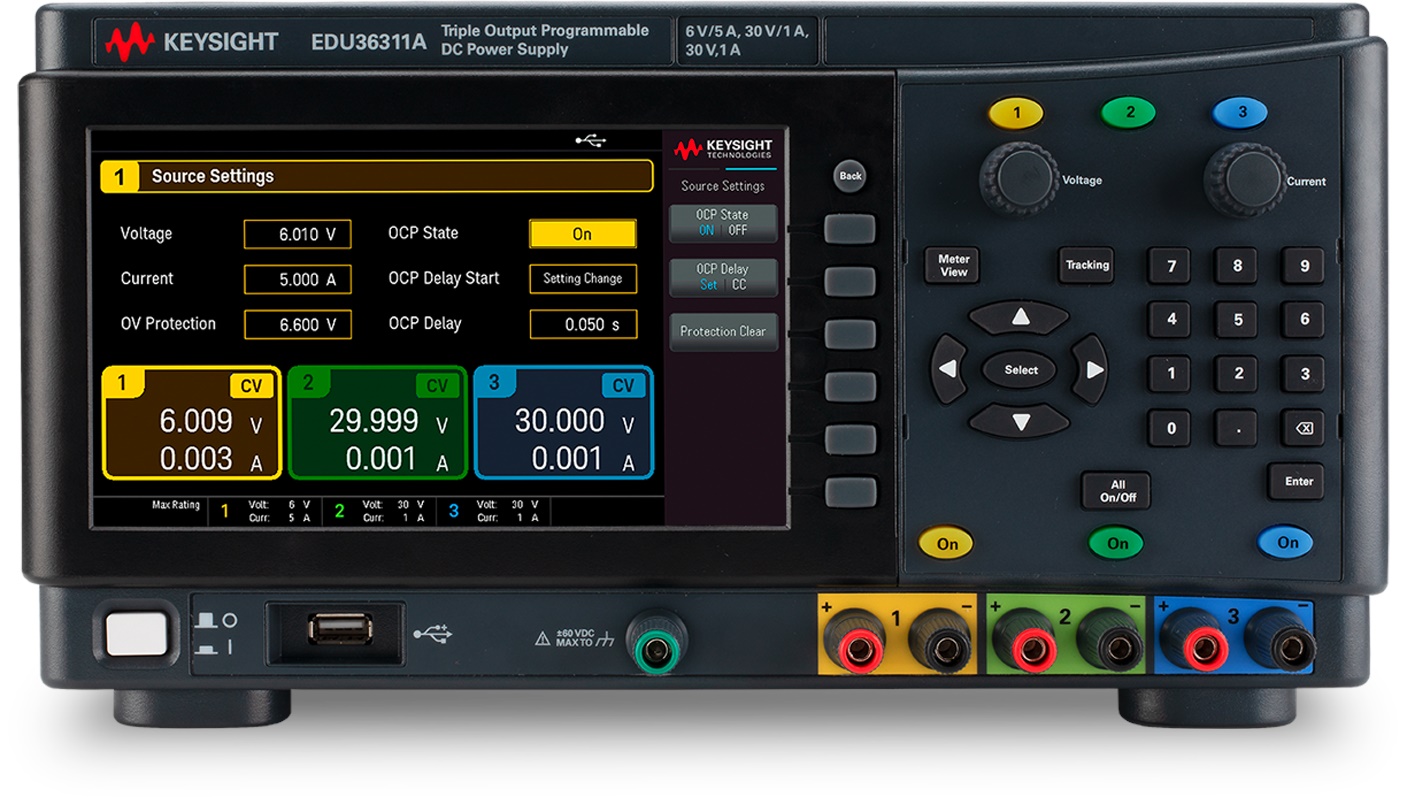The image size is (1407, 804).
Task: Enable Tracking mode
Action: [1087, 265]
